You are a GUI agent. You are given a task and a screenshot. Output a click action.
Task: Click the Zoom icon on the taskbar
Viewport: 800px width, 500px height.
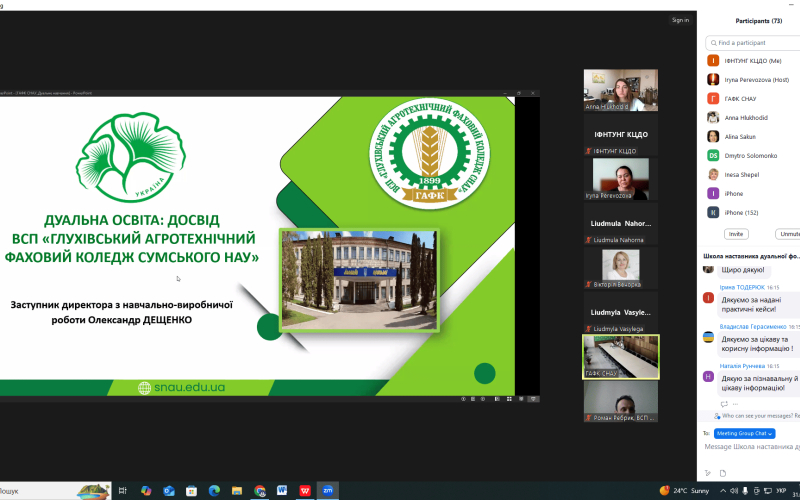328,491
